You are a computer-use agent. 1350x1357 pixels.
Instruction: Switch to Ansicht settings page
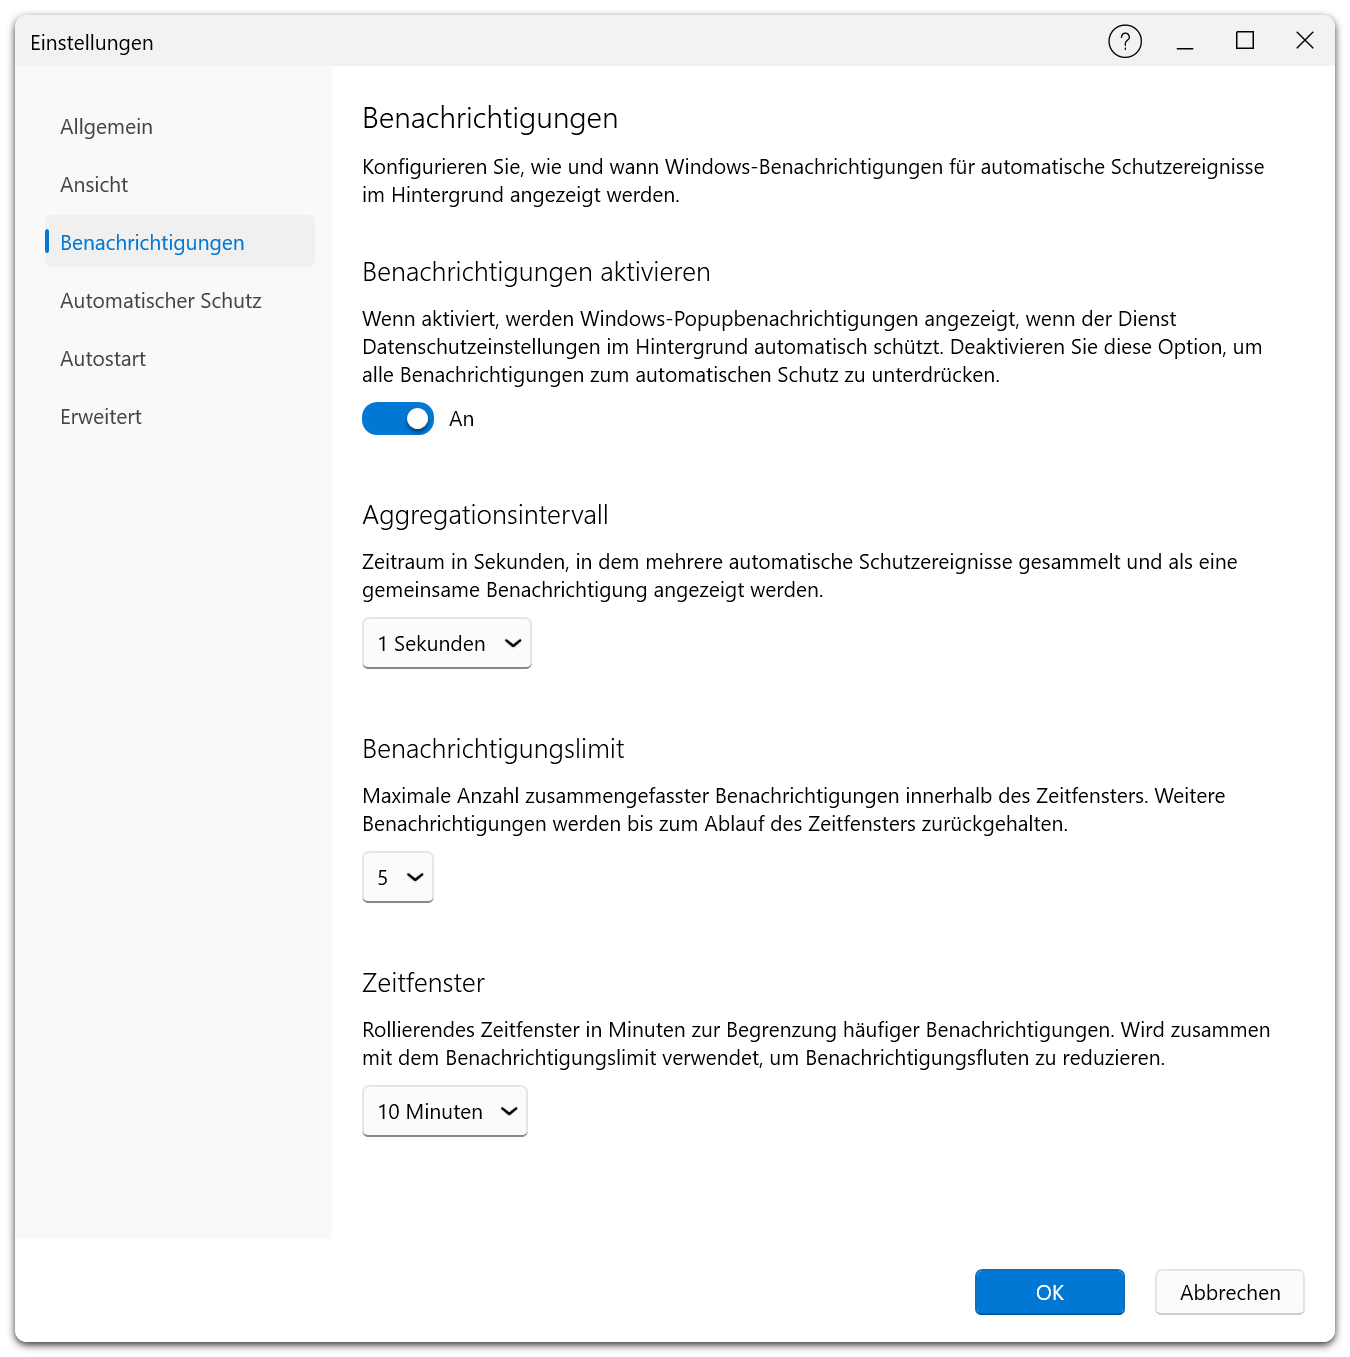click(x=180, y=185)
